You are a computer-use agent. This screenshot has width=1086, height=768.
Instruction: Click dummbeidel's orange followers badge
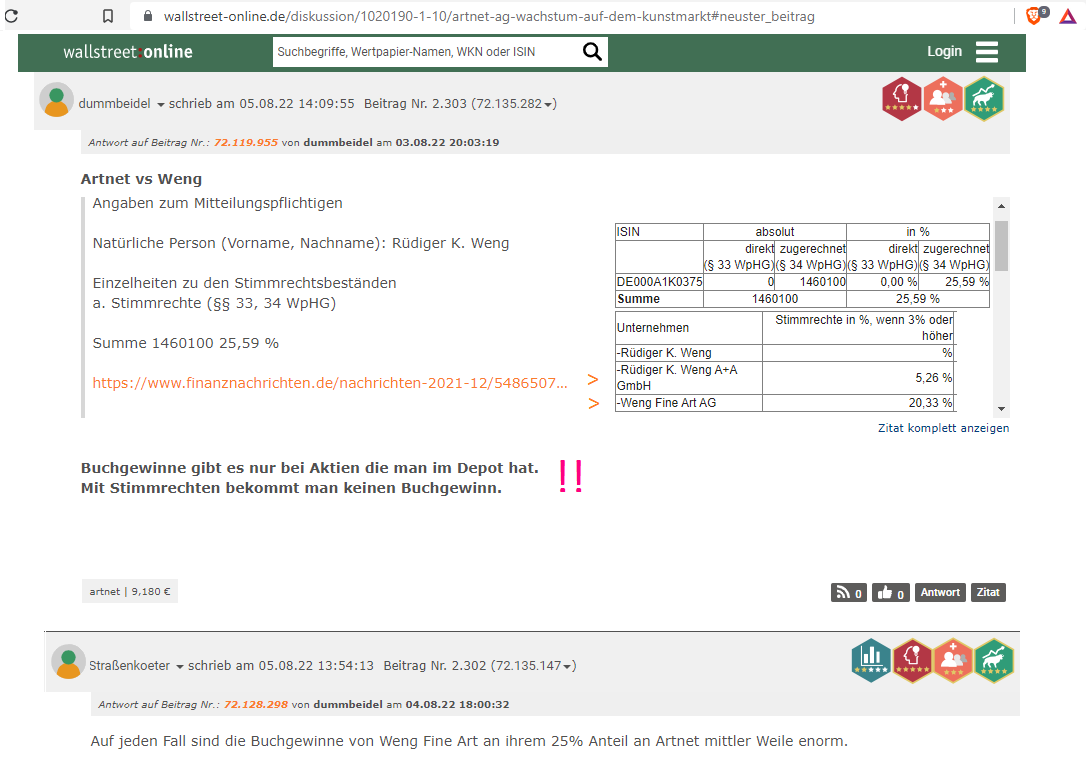tap(943, 98)
